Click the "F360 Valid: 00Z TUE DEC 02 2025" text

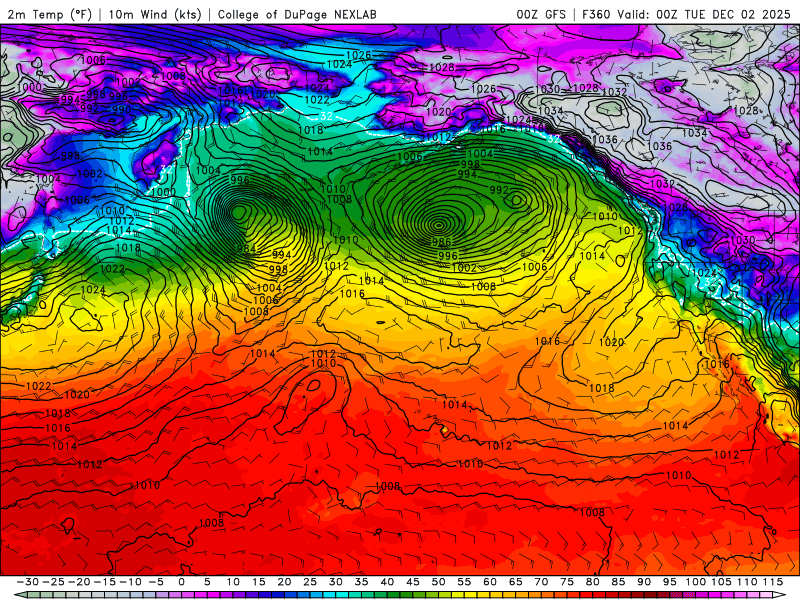pyautogui.click(x=686, y=14)
